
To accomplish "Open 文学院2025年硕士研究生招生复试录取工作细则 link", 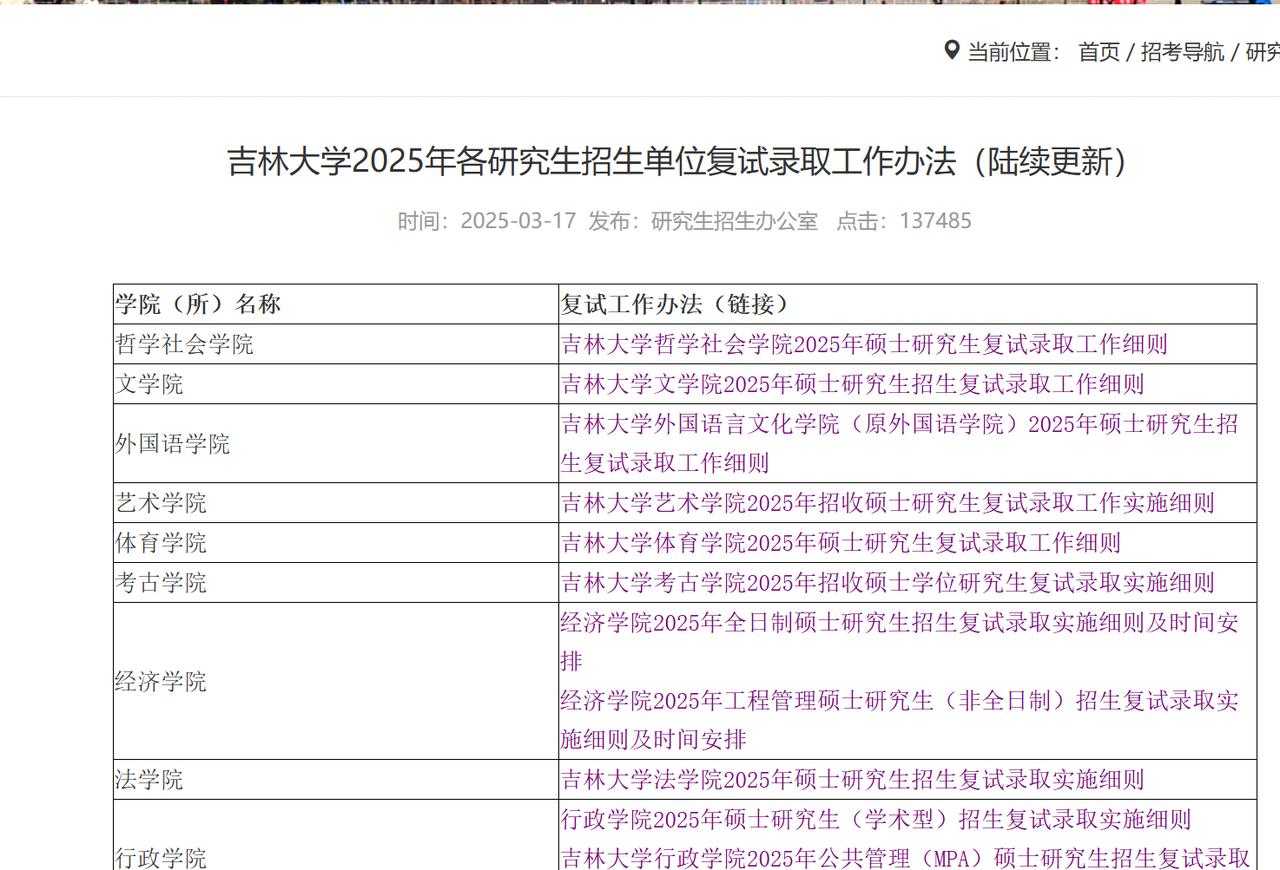I will tap(852, 384).
